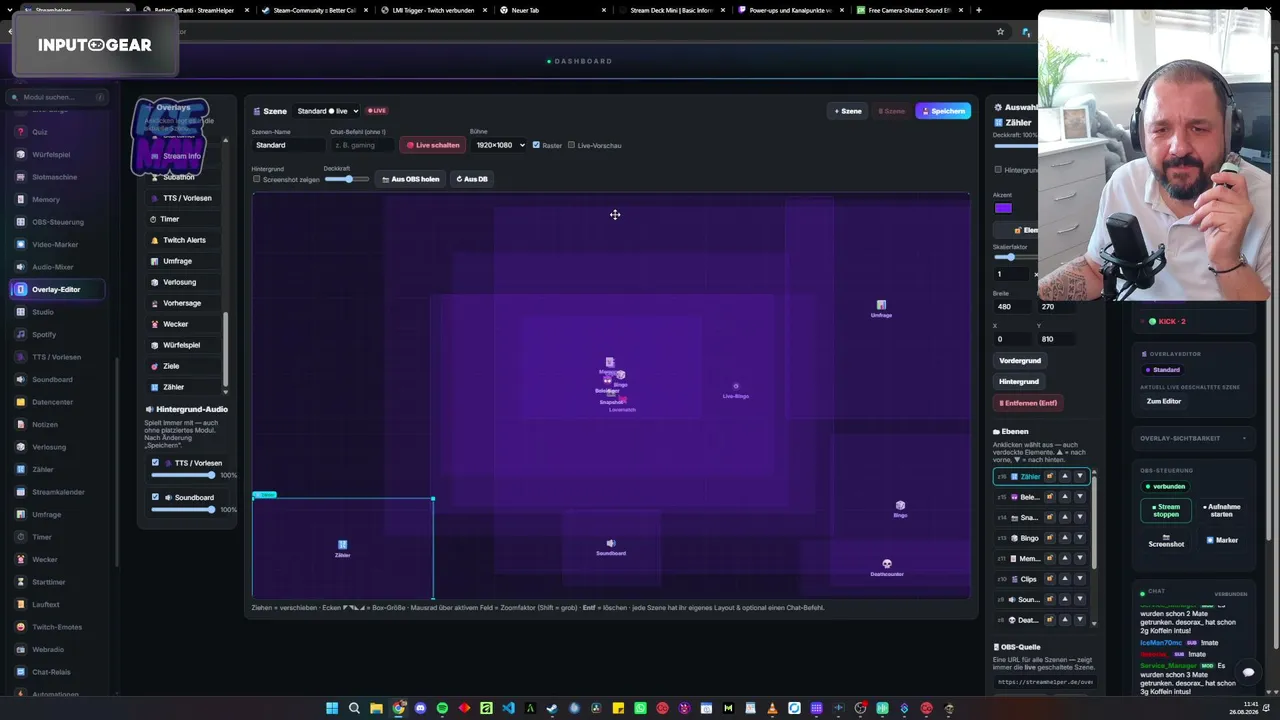
Task: Select the Umfrage module on the canvas
Action: [x=881, y=308]
